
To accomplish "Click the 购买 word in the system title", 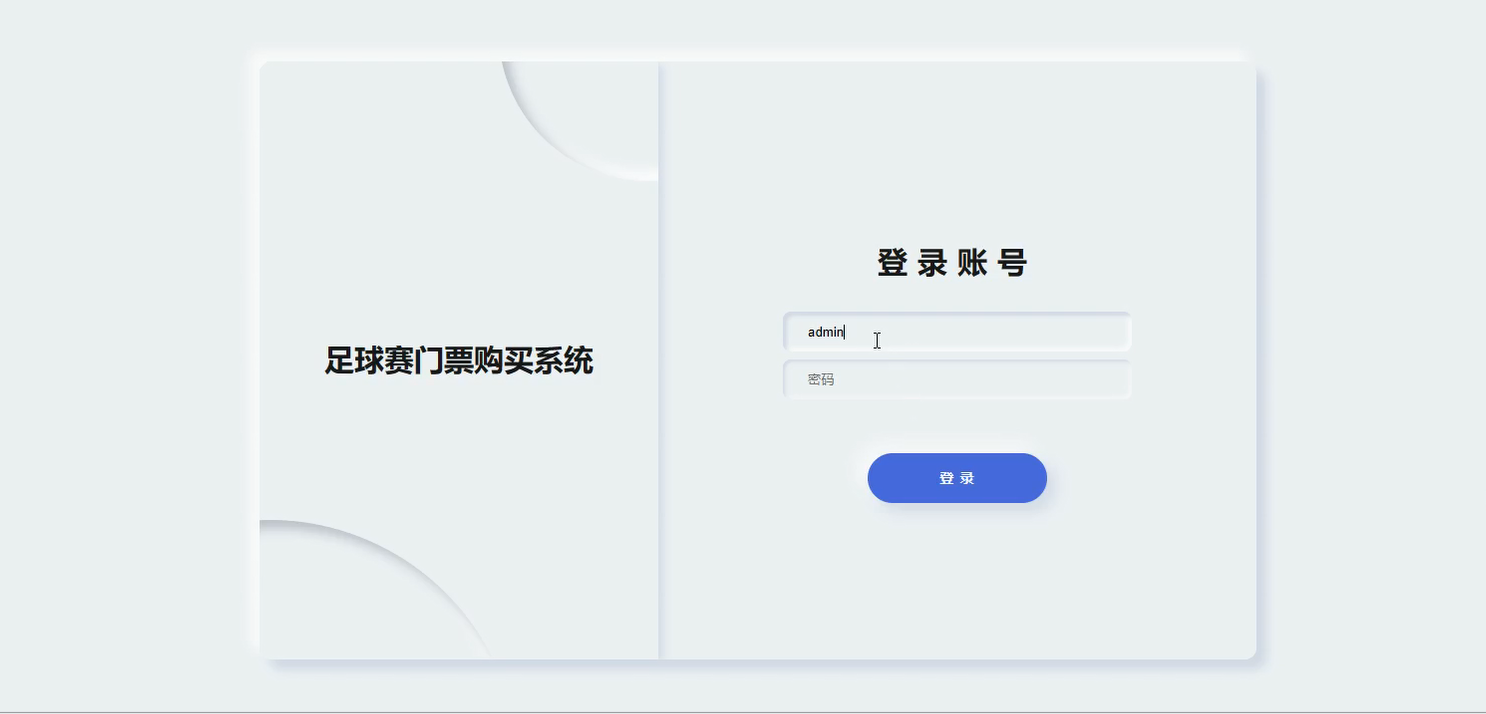I will (503, 361).
